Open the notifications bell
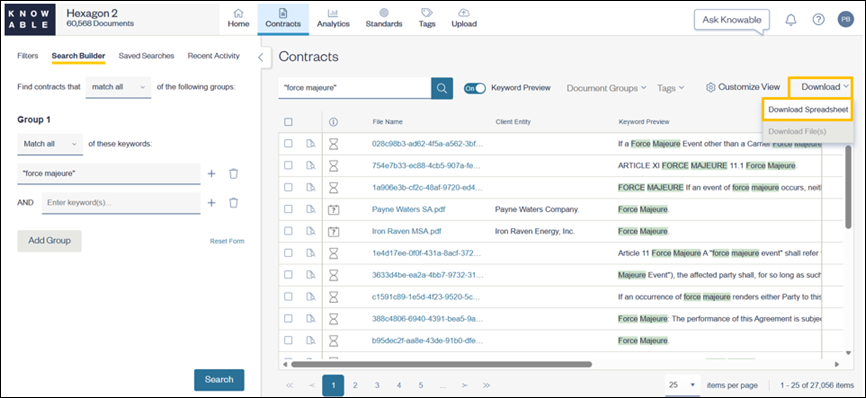The image size is (866, 398). pos(791,20)
